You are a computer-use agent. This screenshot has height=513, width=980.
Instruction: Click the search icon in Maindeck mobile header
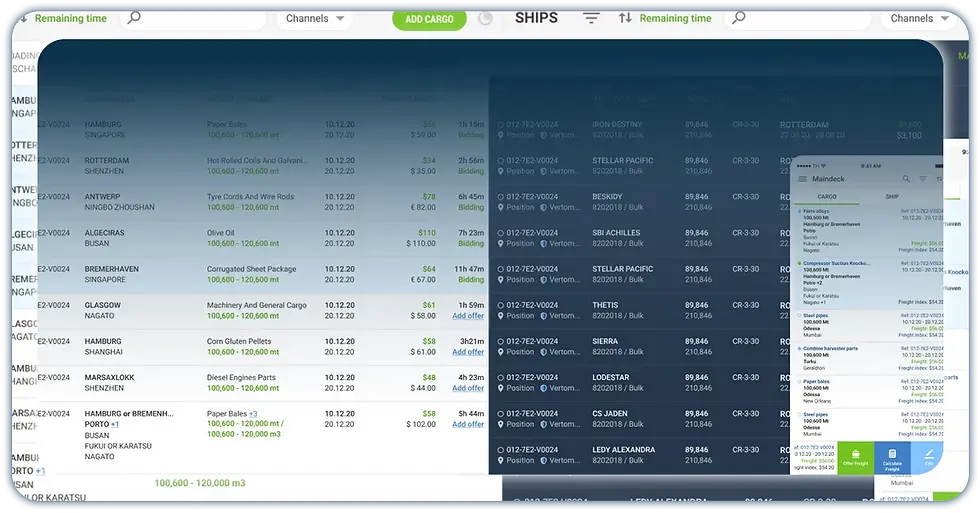pos(906,179)
